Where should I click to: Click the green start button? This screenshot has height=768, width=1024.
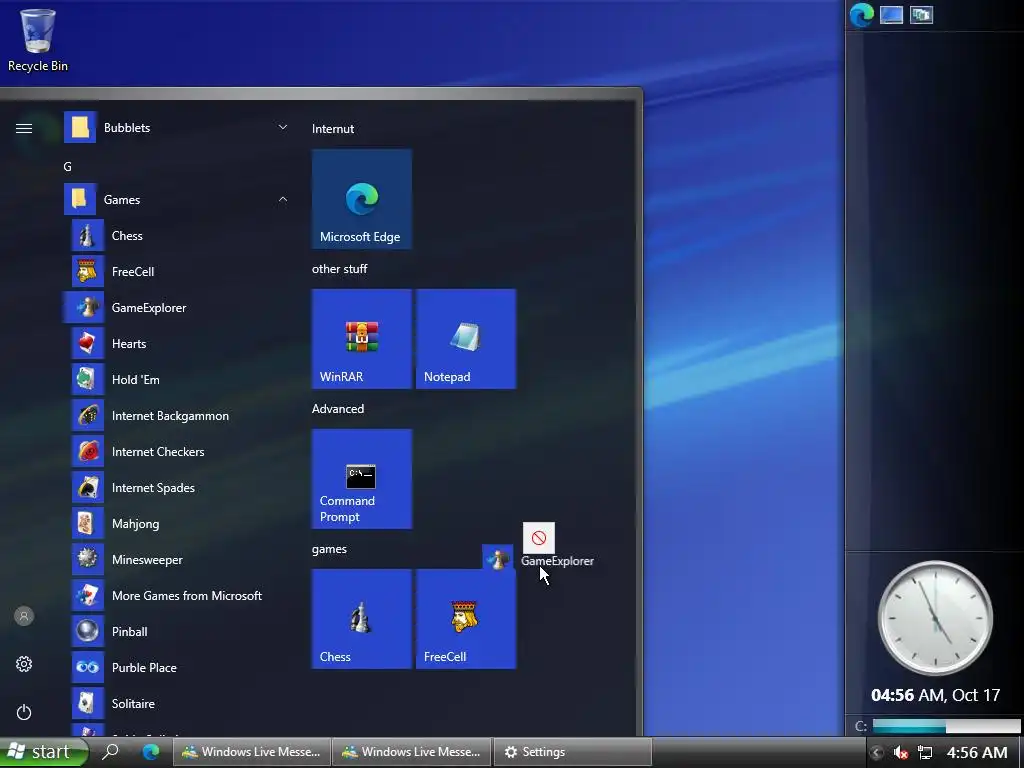(x=43, y=752)
